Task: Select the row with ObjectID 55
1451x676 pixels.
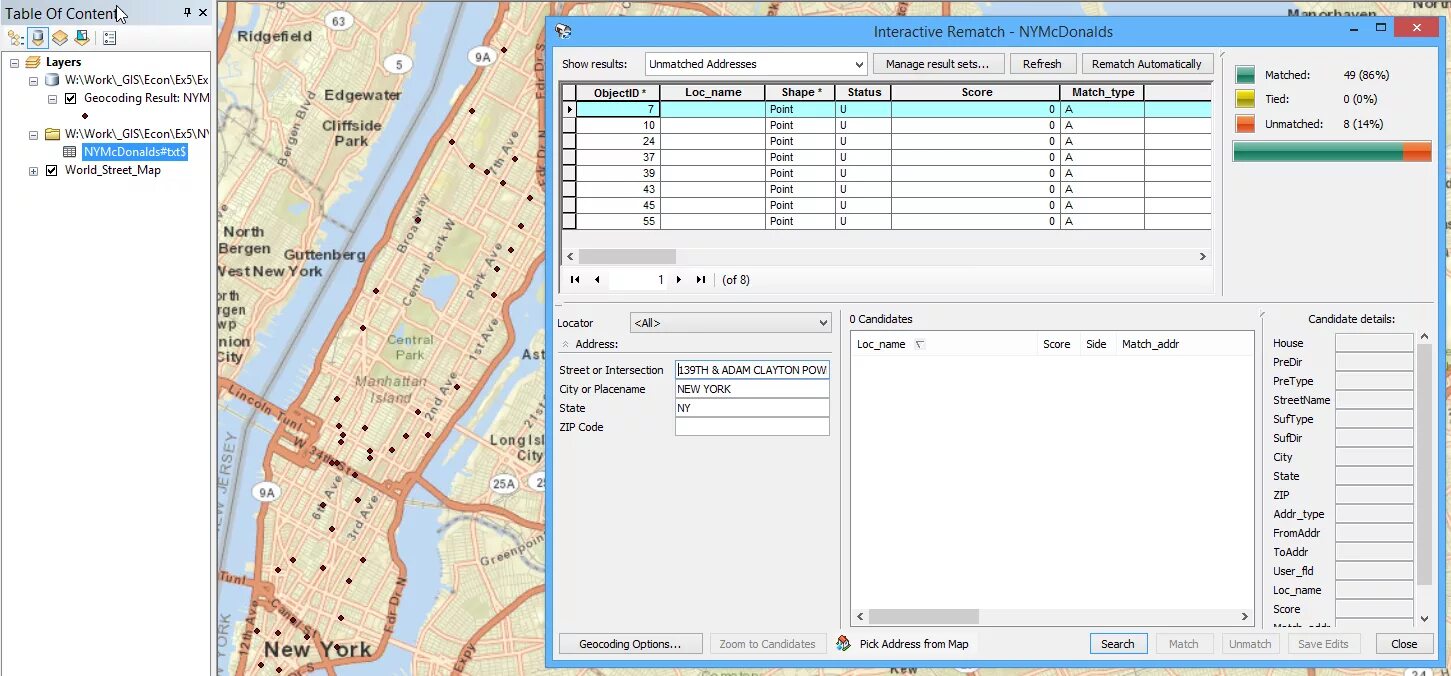Action: coord(886,221)
